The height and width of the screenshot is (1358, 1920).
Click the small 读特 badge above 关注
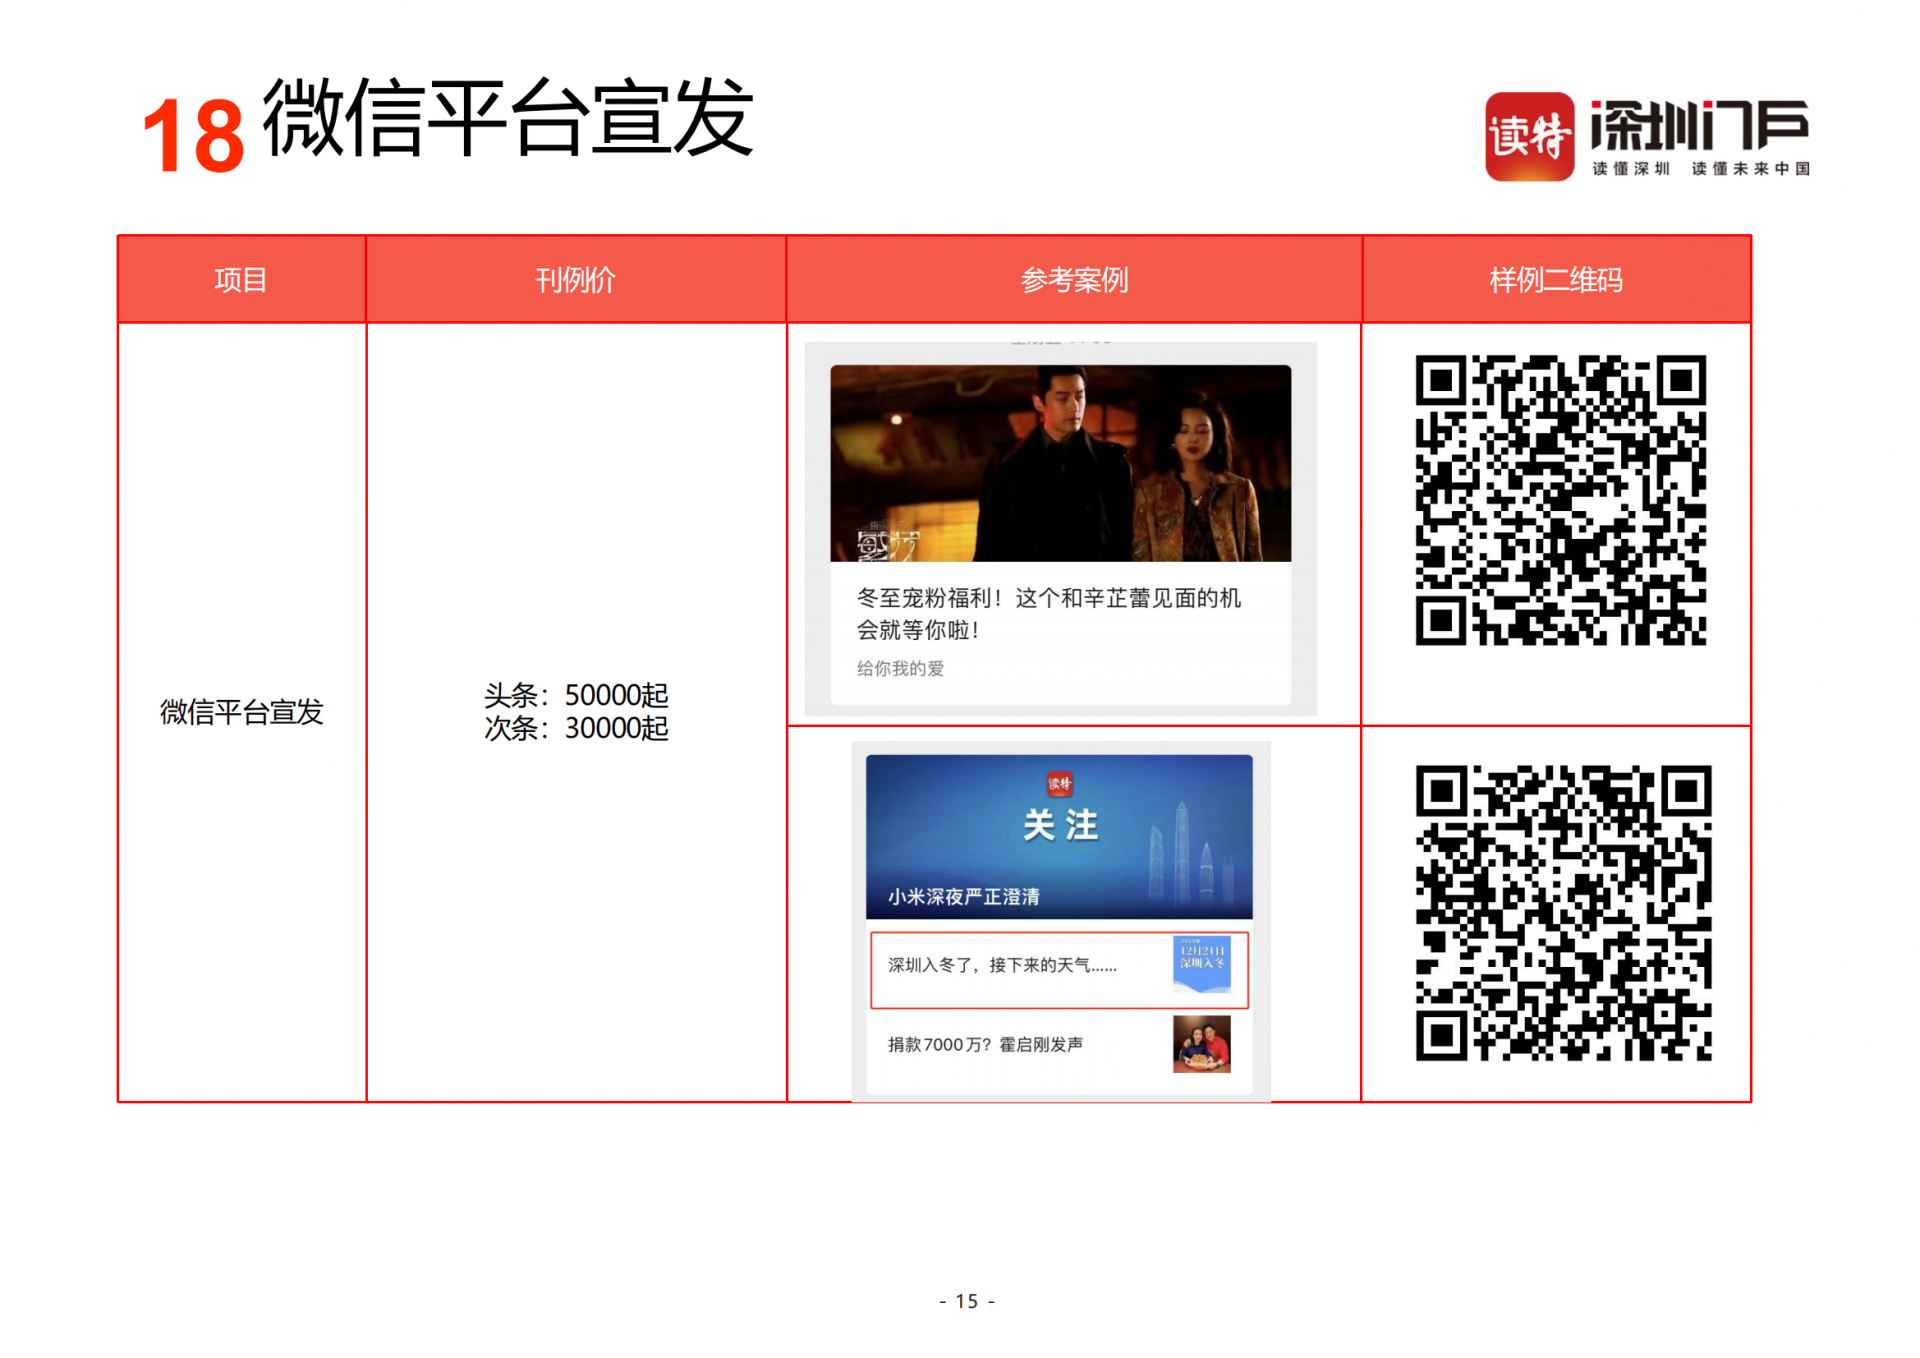pyautogui.click(x=1059, y=784)
